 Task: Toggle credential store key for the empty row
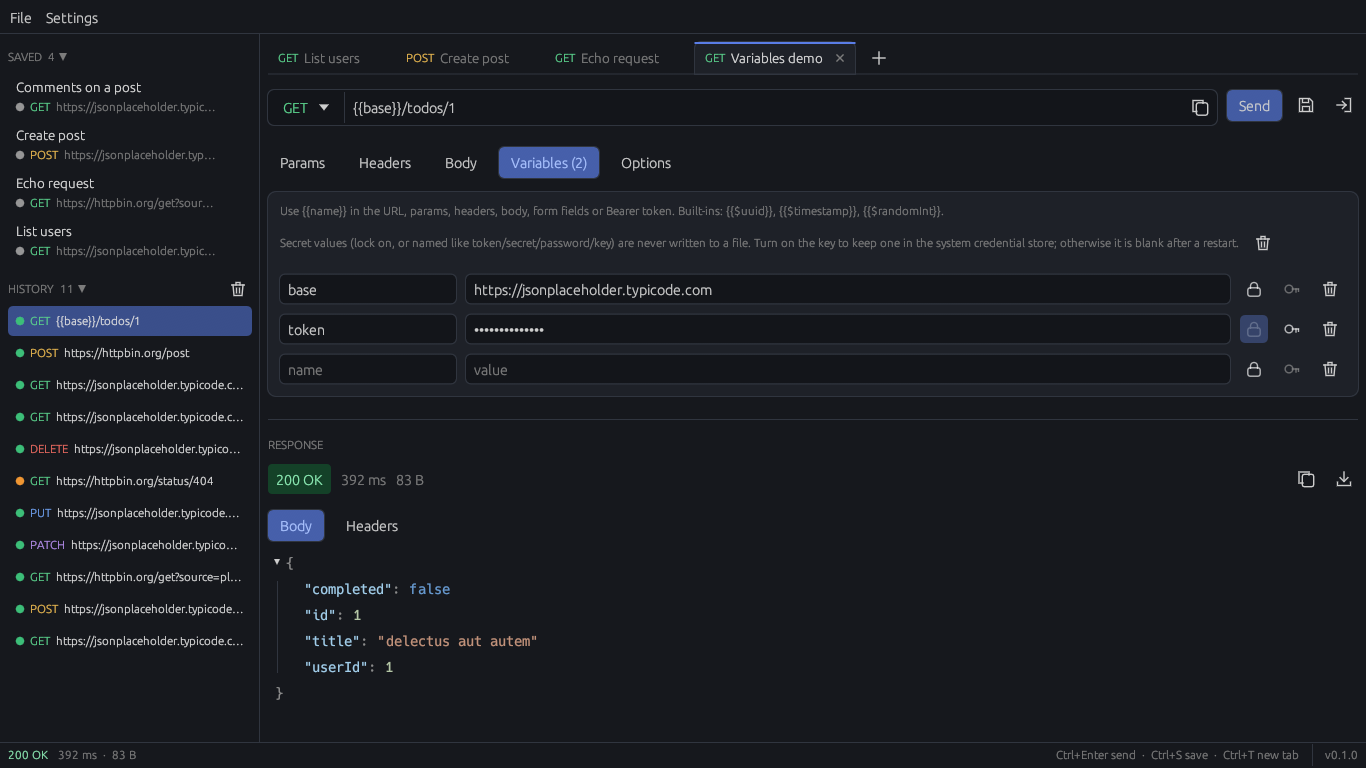(x=1292, y=369)
